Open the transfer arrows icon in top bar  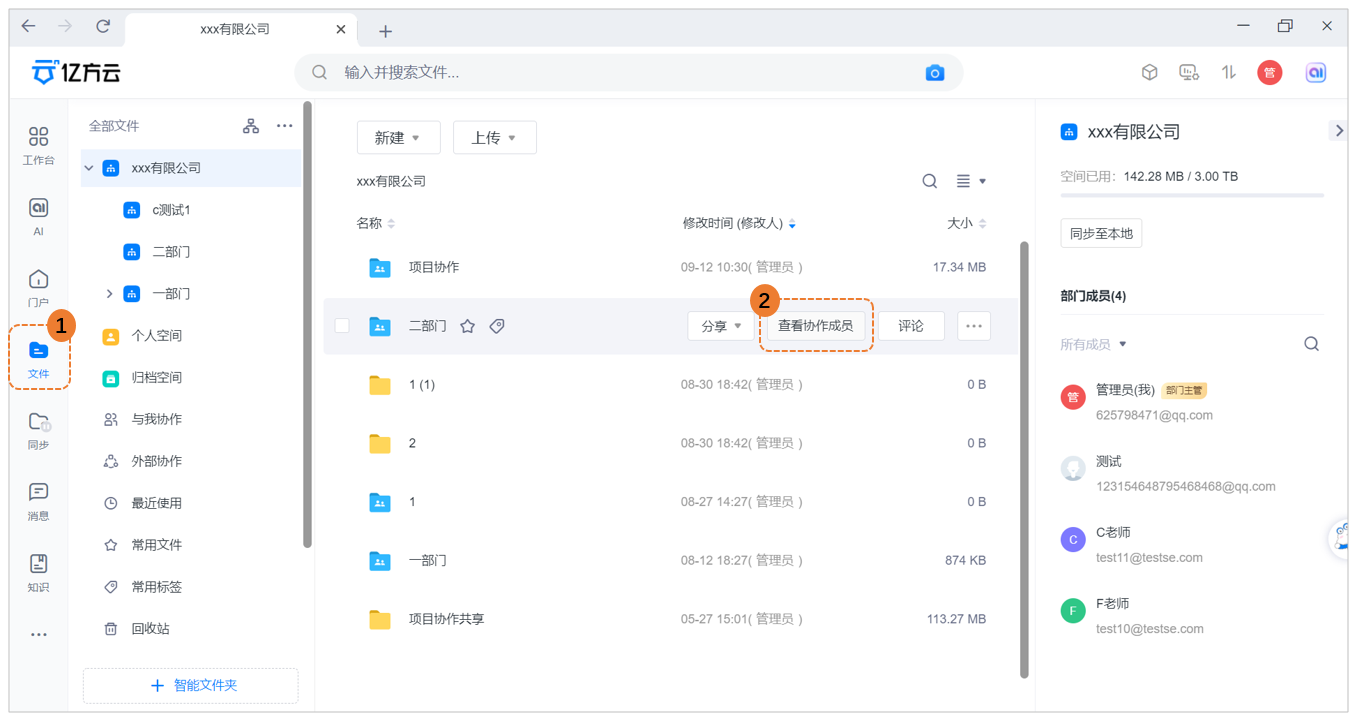coord(1229,72)
